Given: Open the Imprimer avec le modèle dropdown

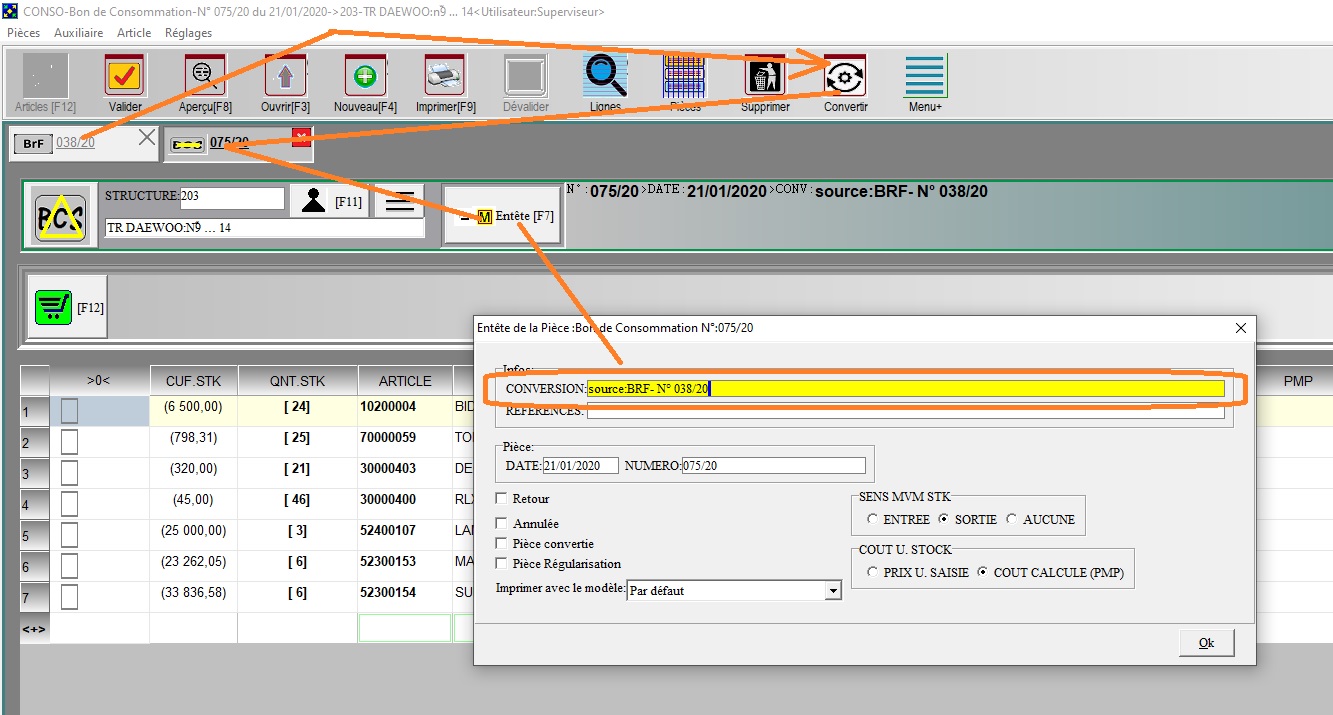Looking at the screenshot, I should 833,591.
